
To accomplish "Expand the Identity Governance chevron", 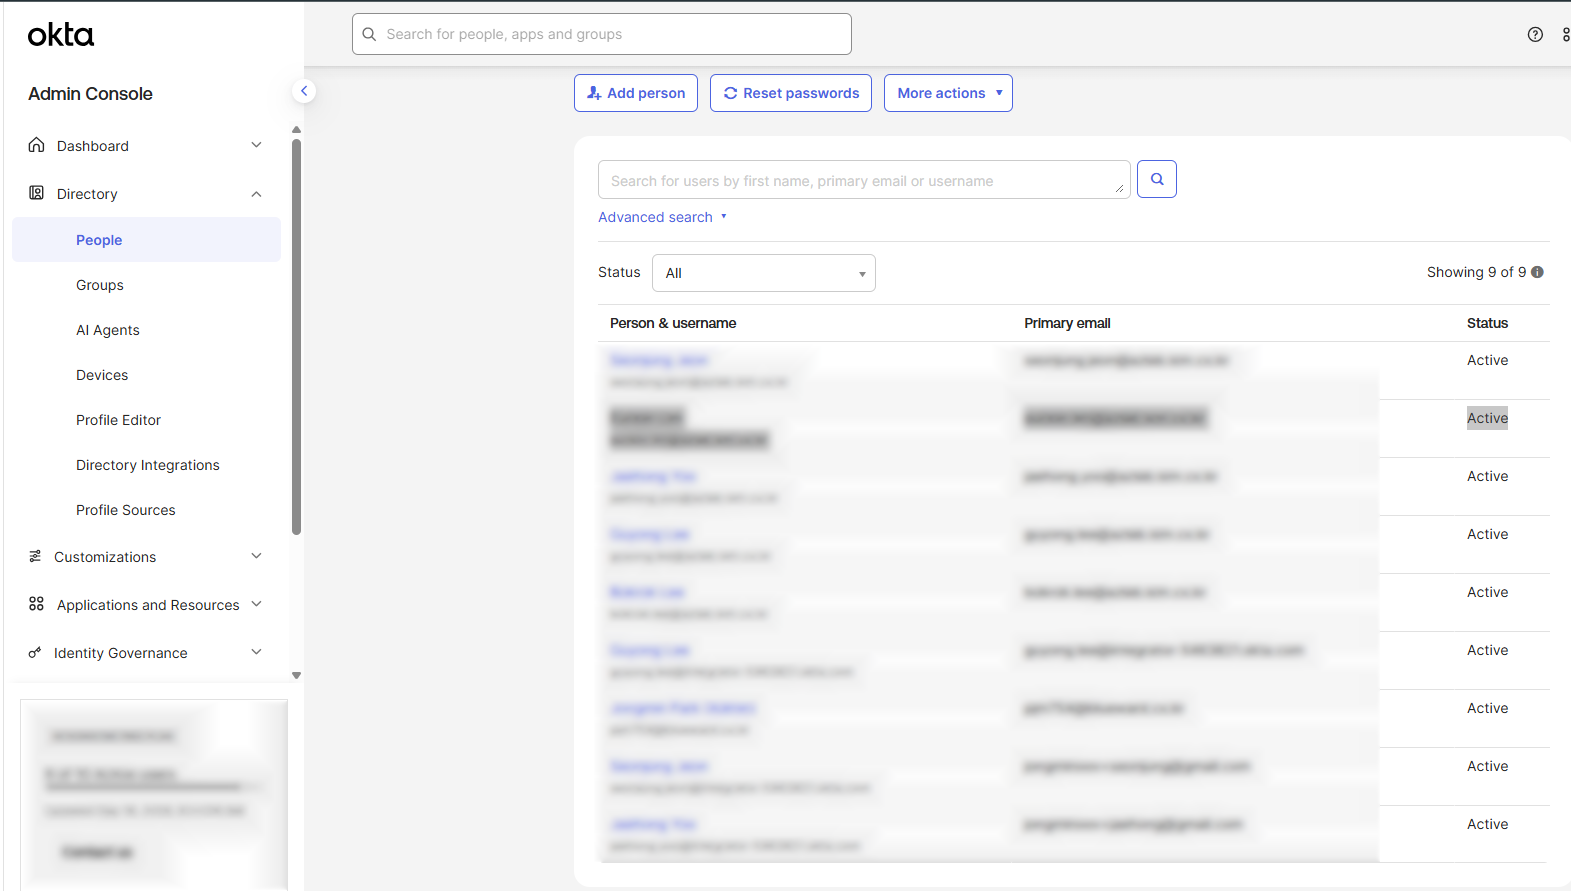I will coord(256,652).
